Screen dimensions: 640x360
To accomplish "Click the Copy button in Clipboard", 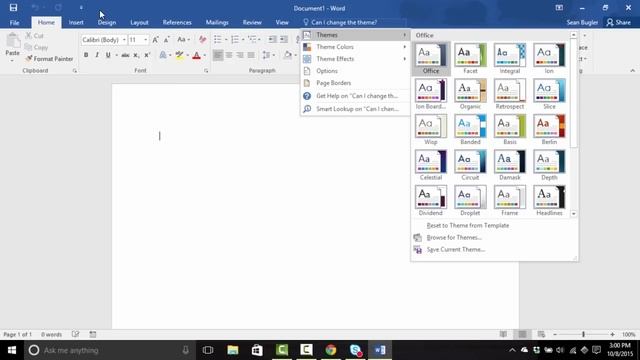I will pos(36,47).
